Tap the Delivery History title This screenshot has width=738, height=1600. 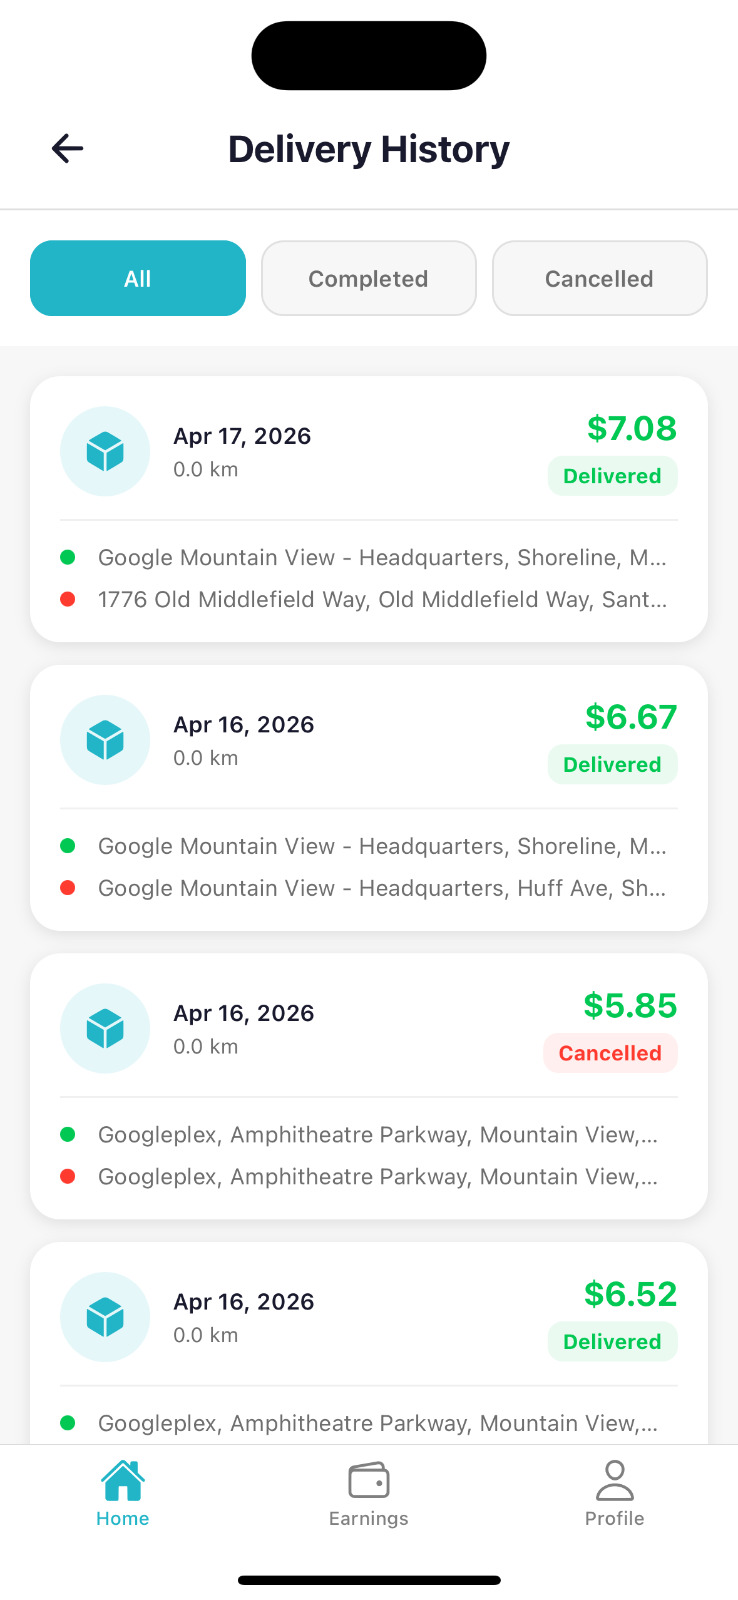(x=369, y=150)
